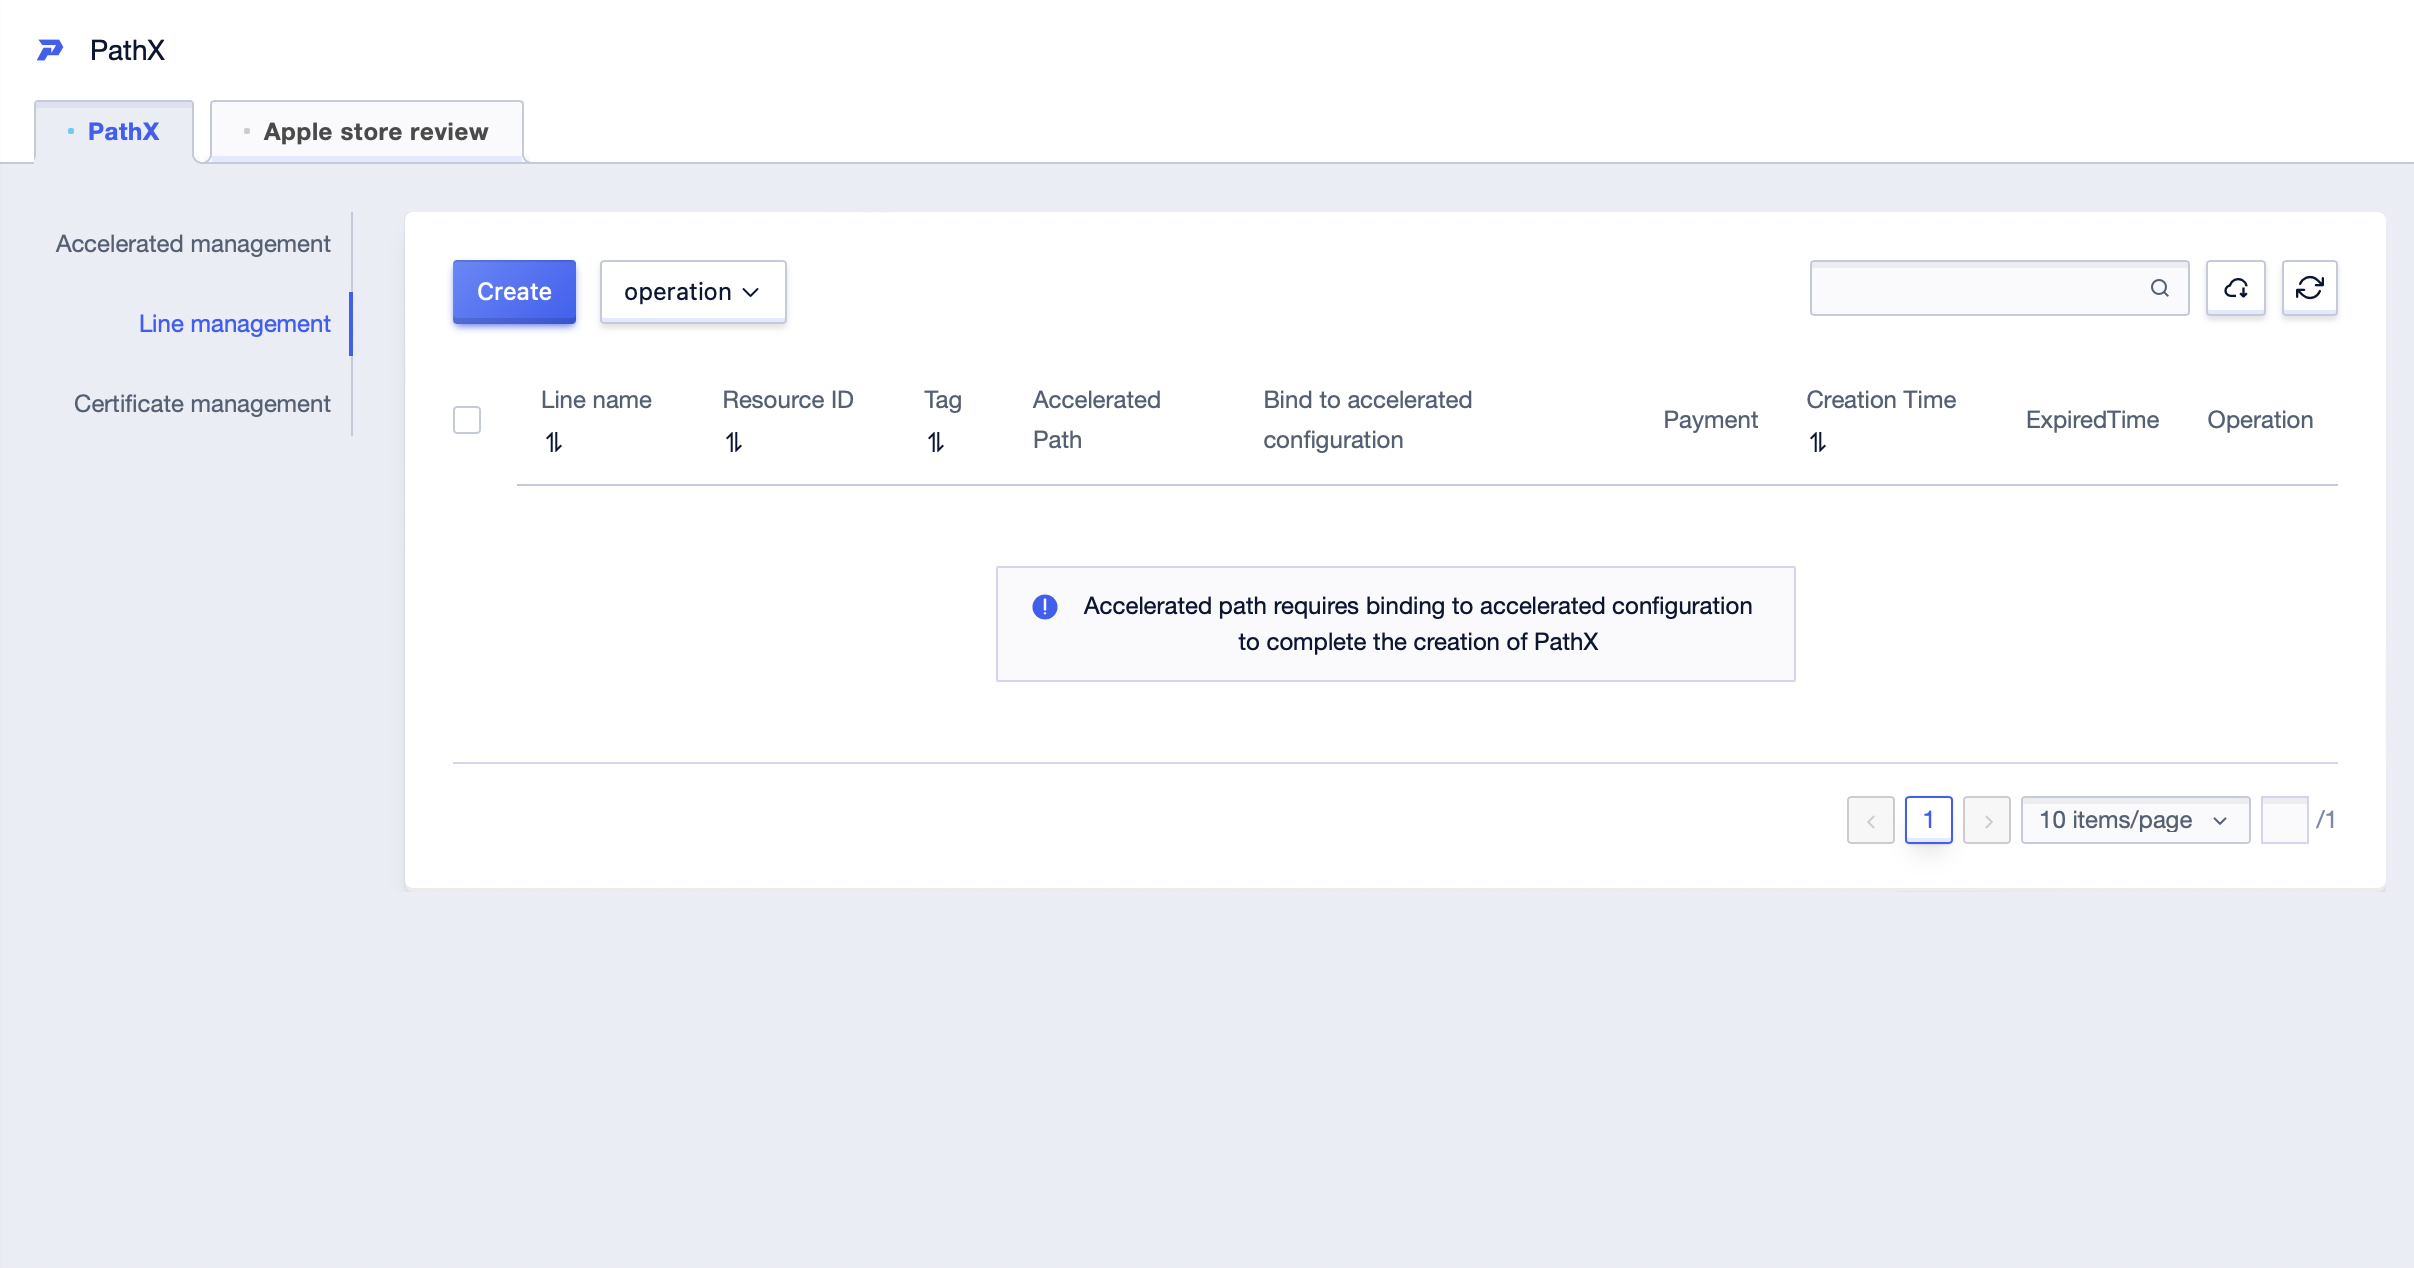Sort by Creation Time
The width and height of the screenshot is (2414, 1268).
pos(1818,442)
